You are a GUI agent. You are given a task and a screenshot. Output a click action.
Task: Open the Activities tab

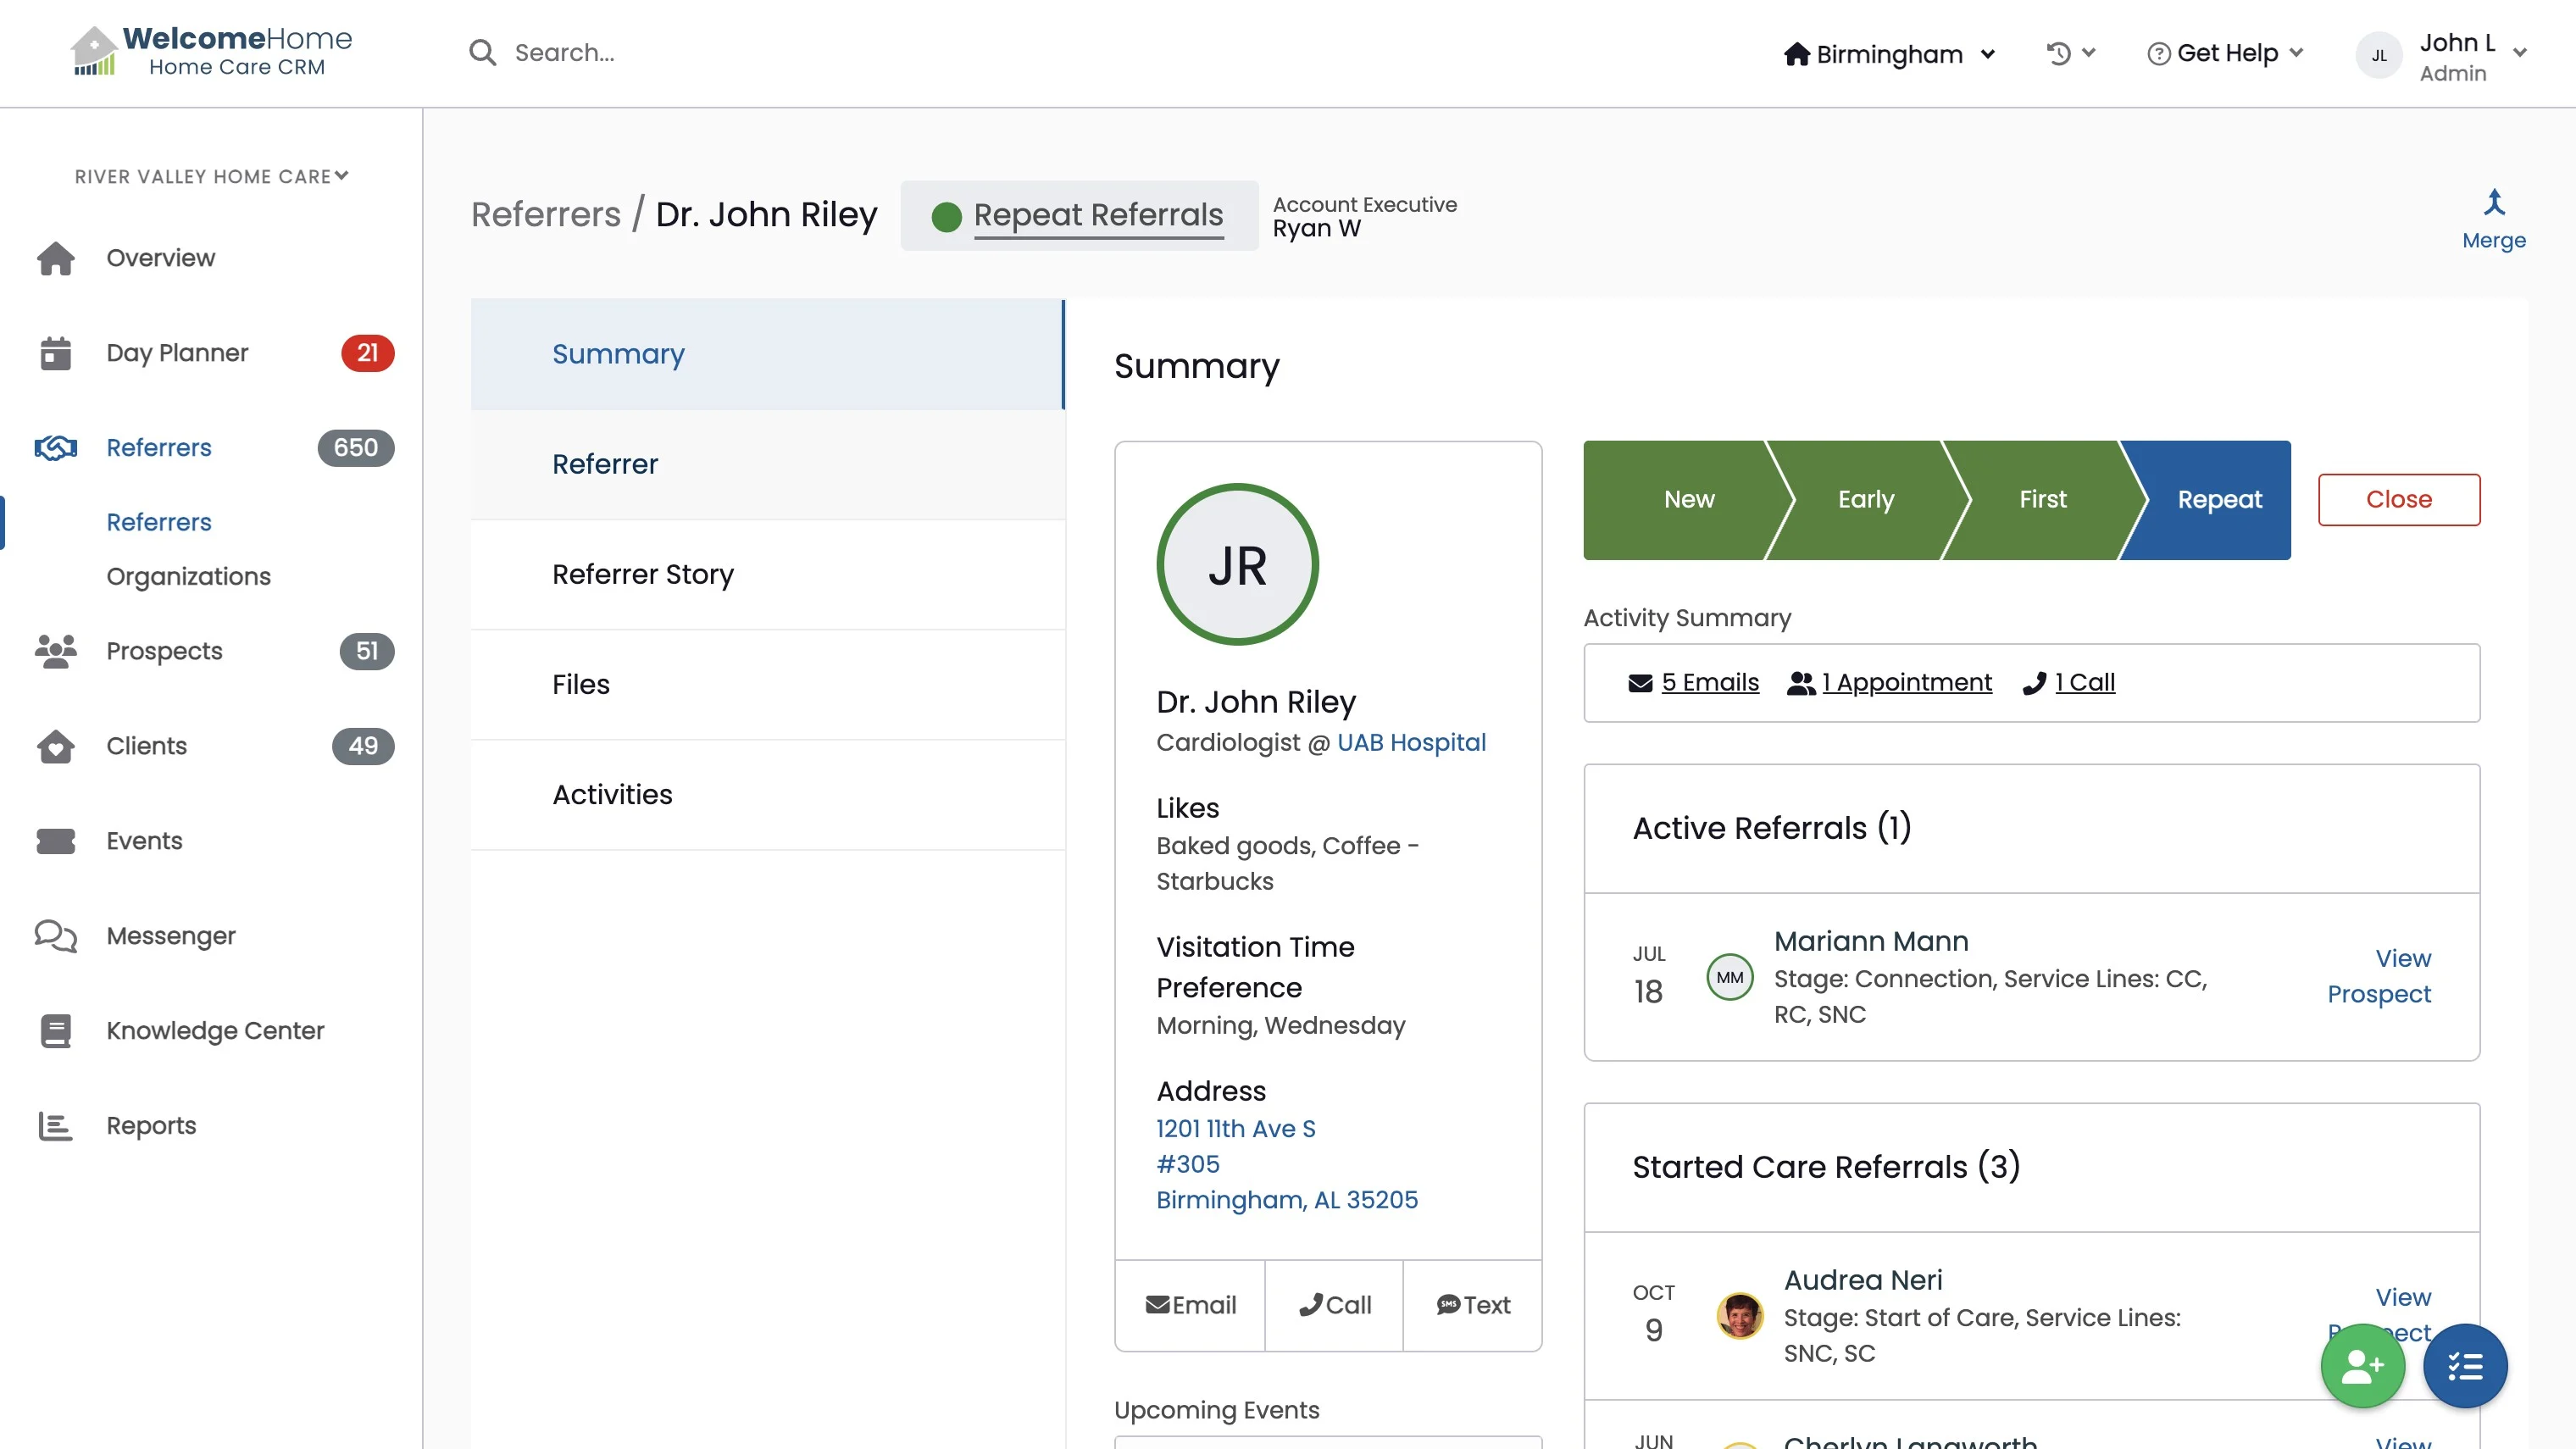tap(612, 795)
